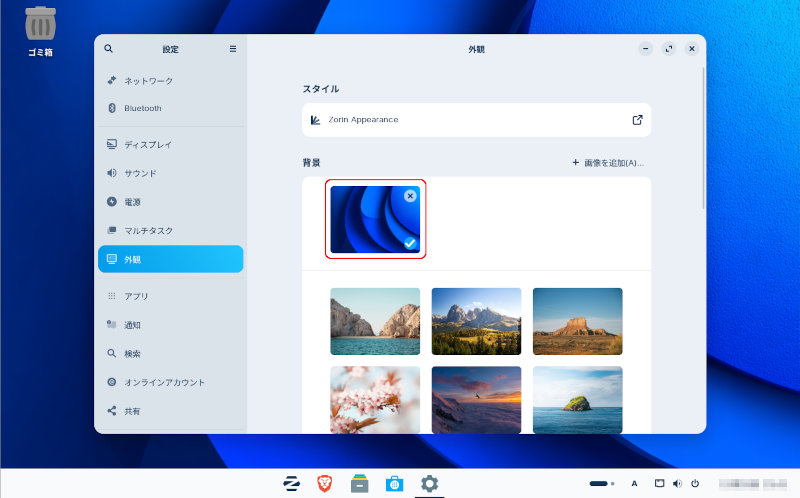
Task: Open the Files app in taskbar
Action: pyautogui.click(x=360, y=484)
